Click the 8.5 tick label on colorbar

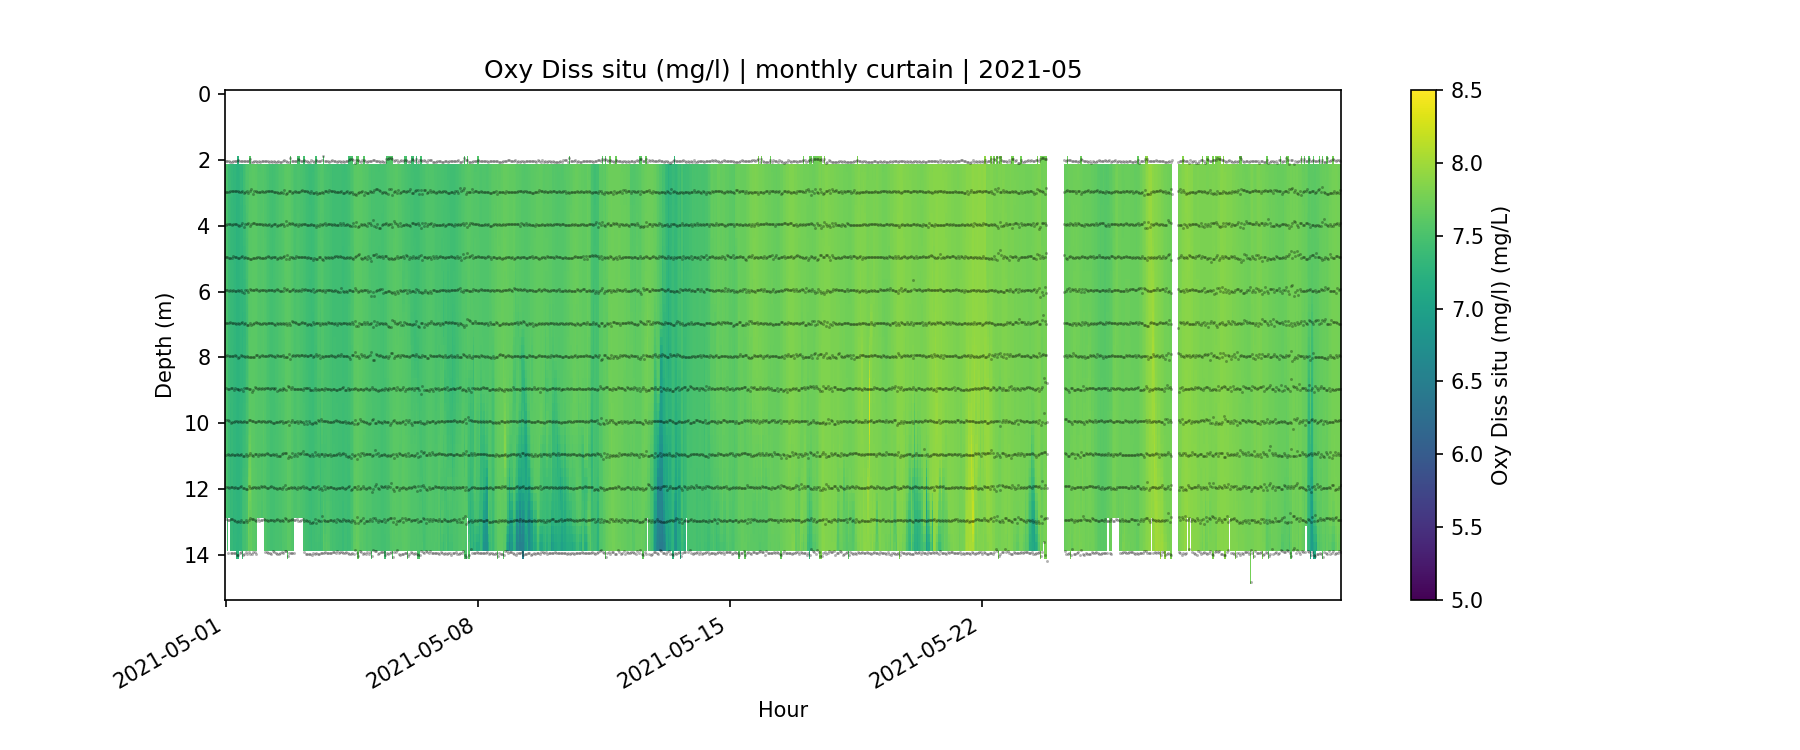(1466, 91)
